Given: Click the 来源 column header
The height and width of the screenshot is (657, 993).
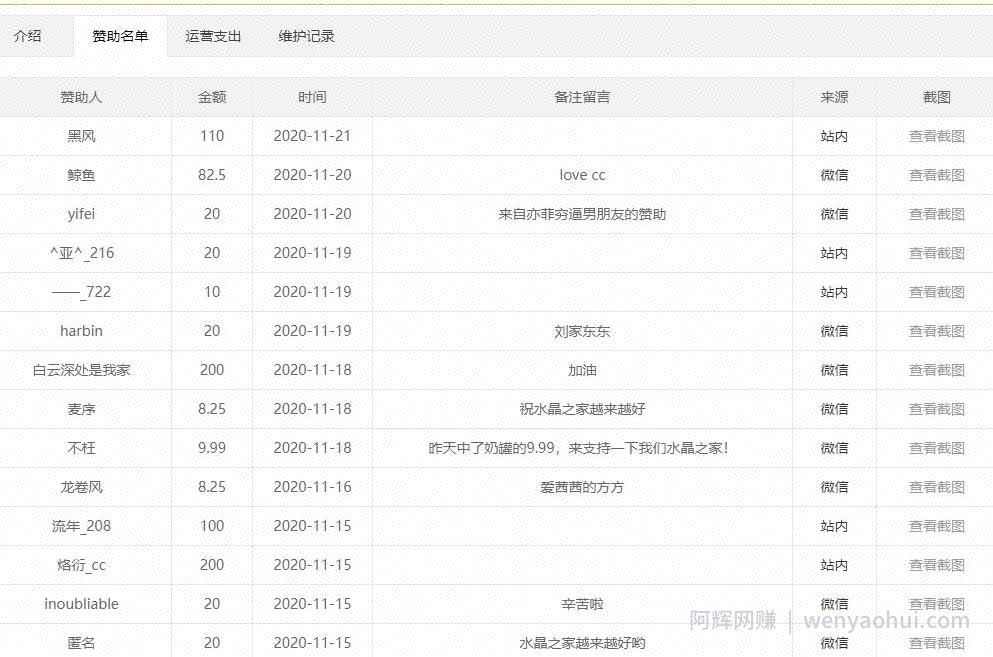Looking at the screenshot, I should 834,97.
